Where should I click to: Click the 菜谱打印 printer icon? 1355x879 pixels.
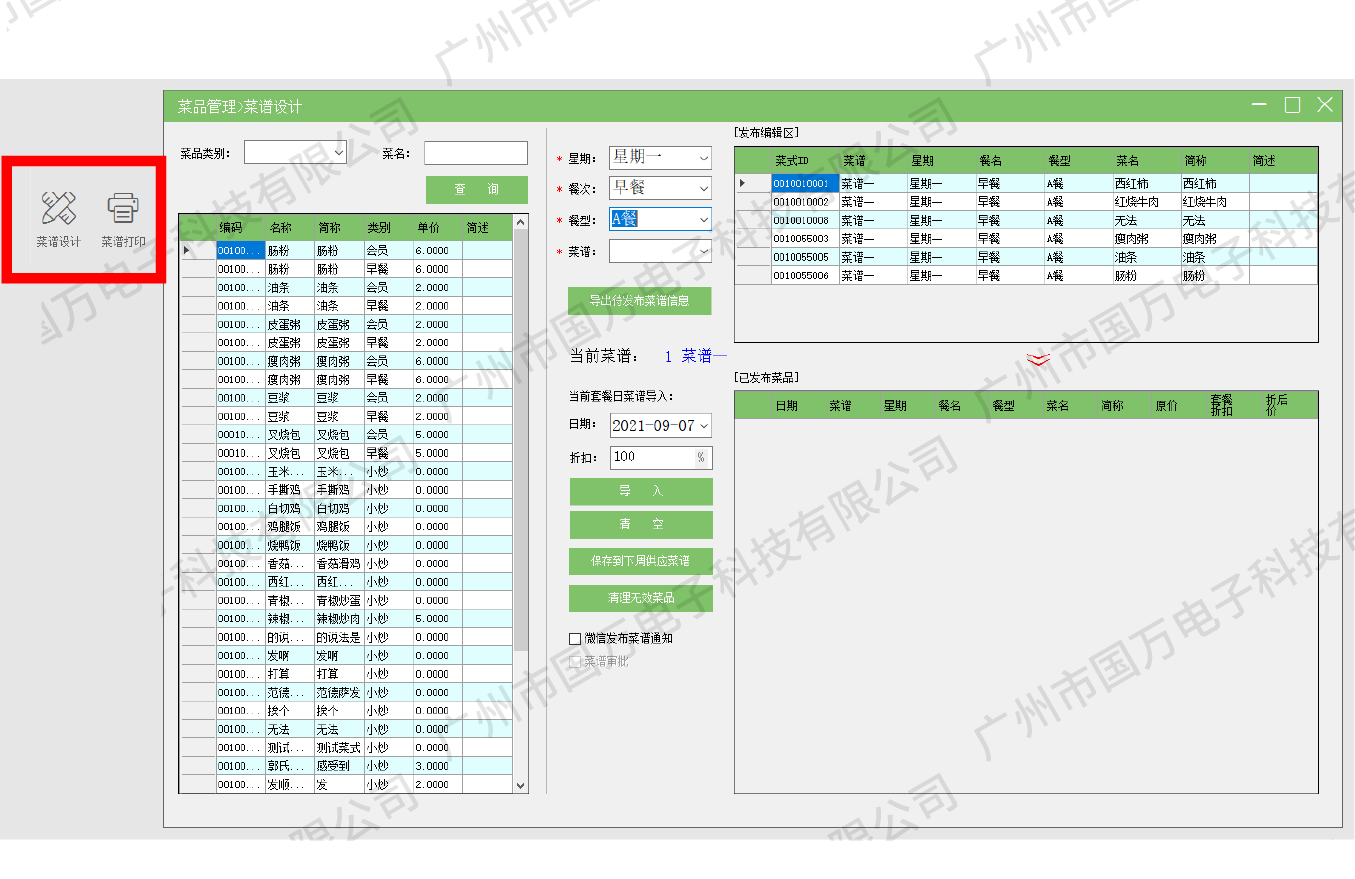point(123,217)
